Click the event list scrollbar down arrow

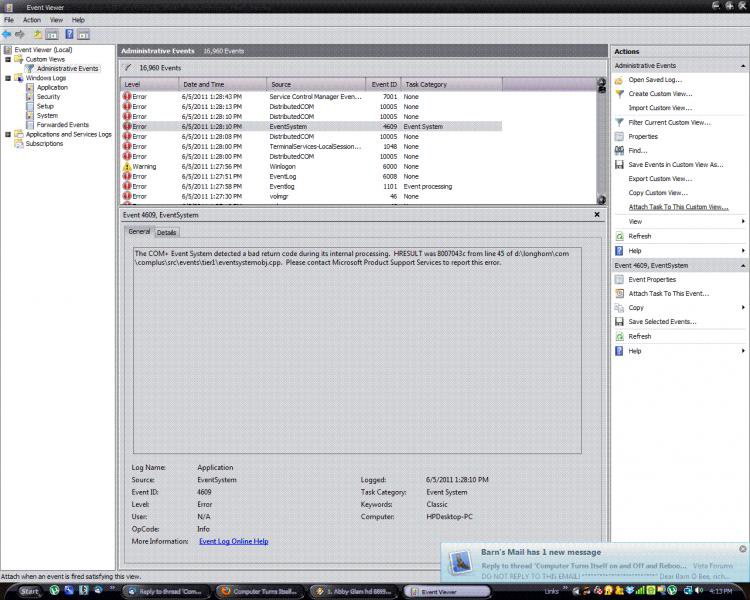tap(602, 200)
